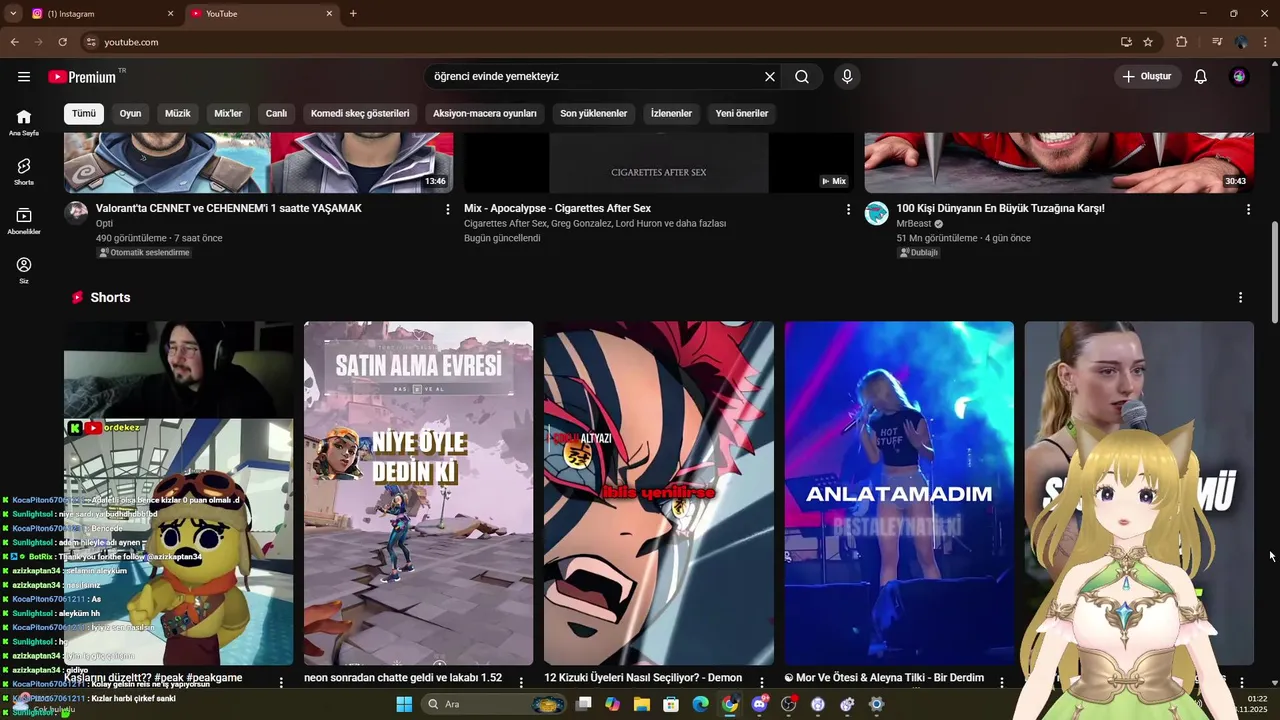Image resolution: width=1280 pixels, height=720 pixels.
Task: Run search with the magnifier button
Action: tap(802, 77)
